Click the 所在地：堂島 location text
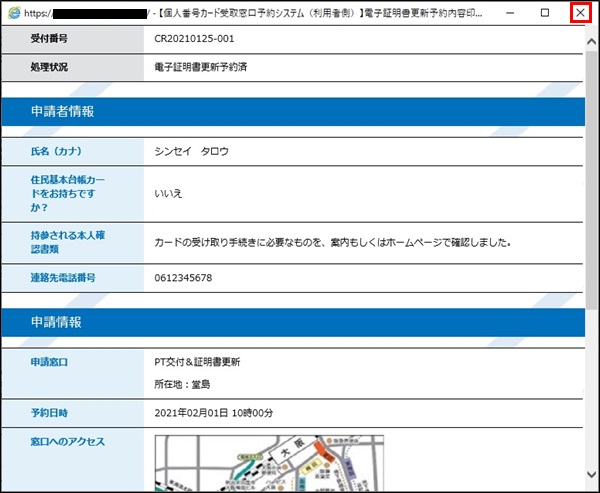 182,384
